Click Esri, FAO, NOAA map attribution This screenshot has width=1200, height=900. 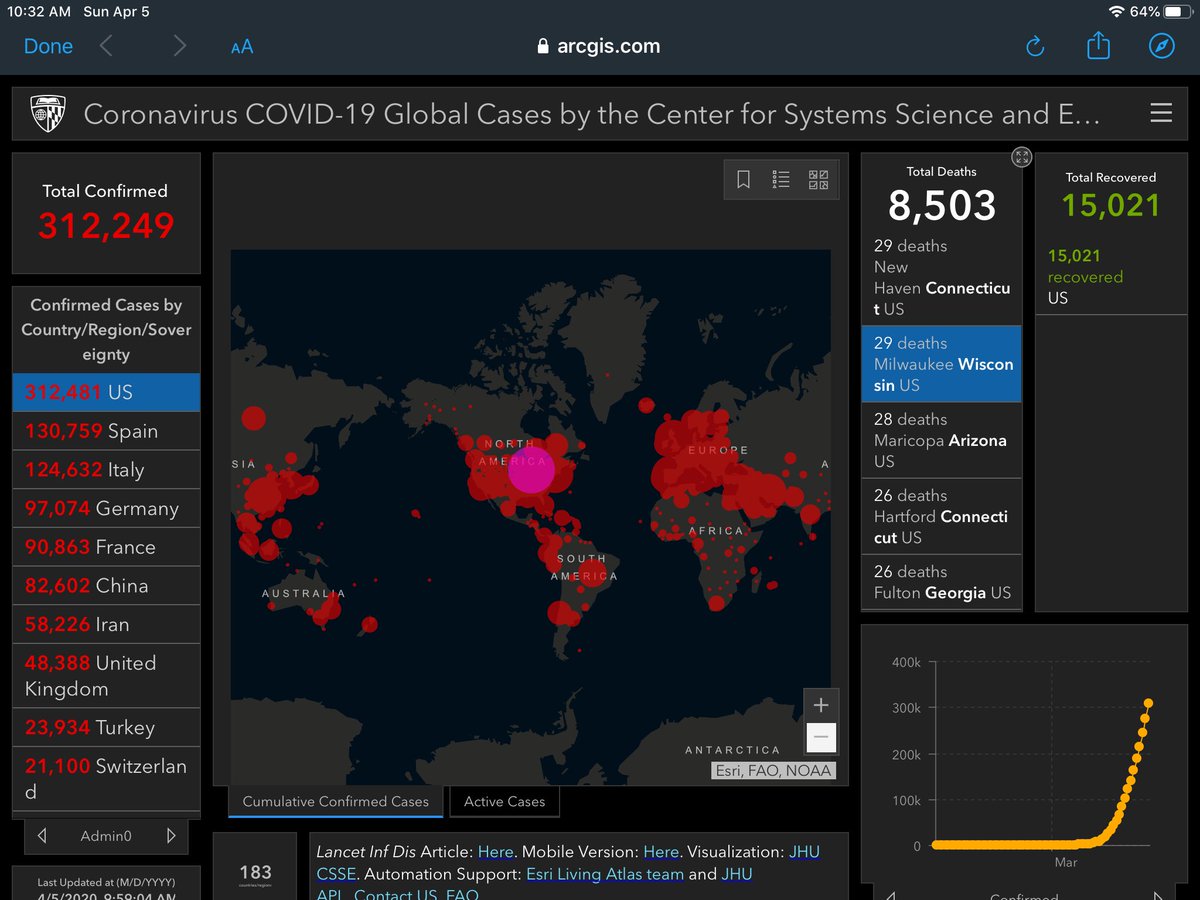[x=772, y=771]
